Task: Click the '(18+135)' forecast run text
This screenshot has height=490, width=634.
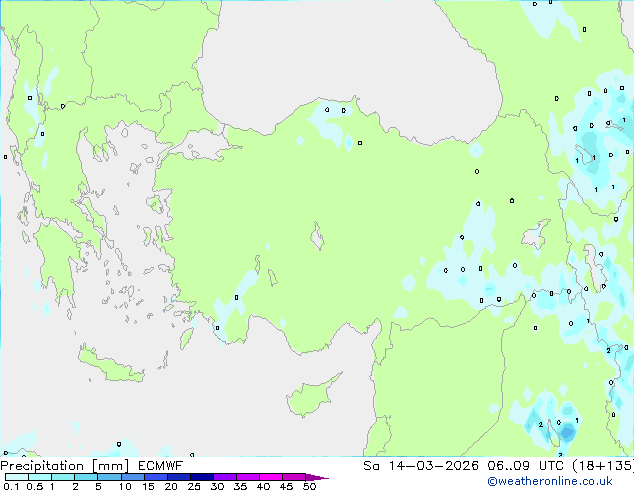Action: pyautogui.click(x=602, y=466)
